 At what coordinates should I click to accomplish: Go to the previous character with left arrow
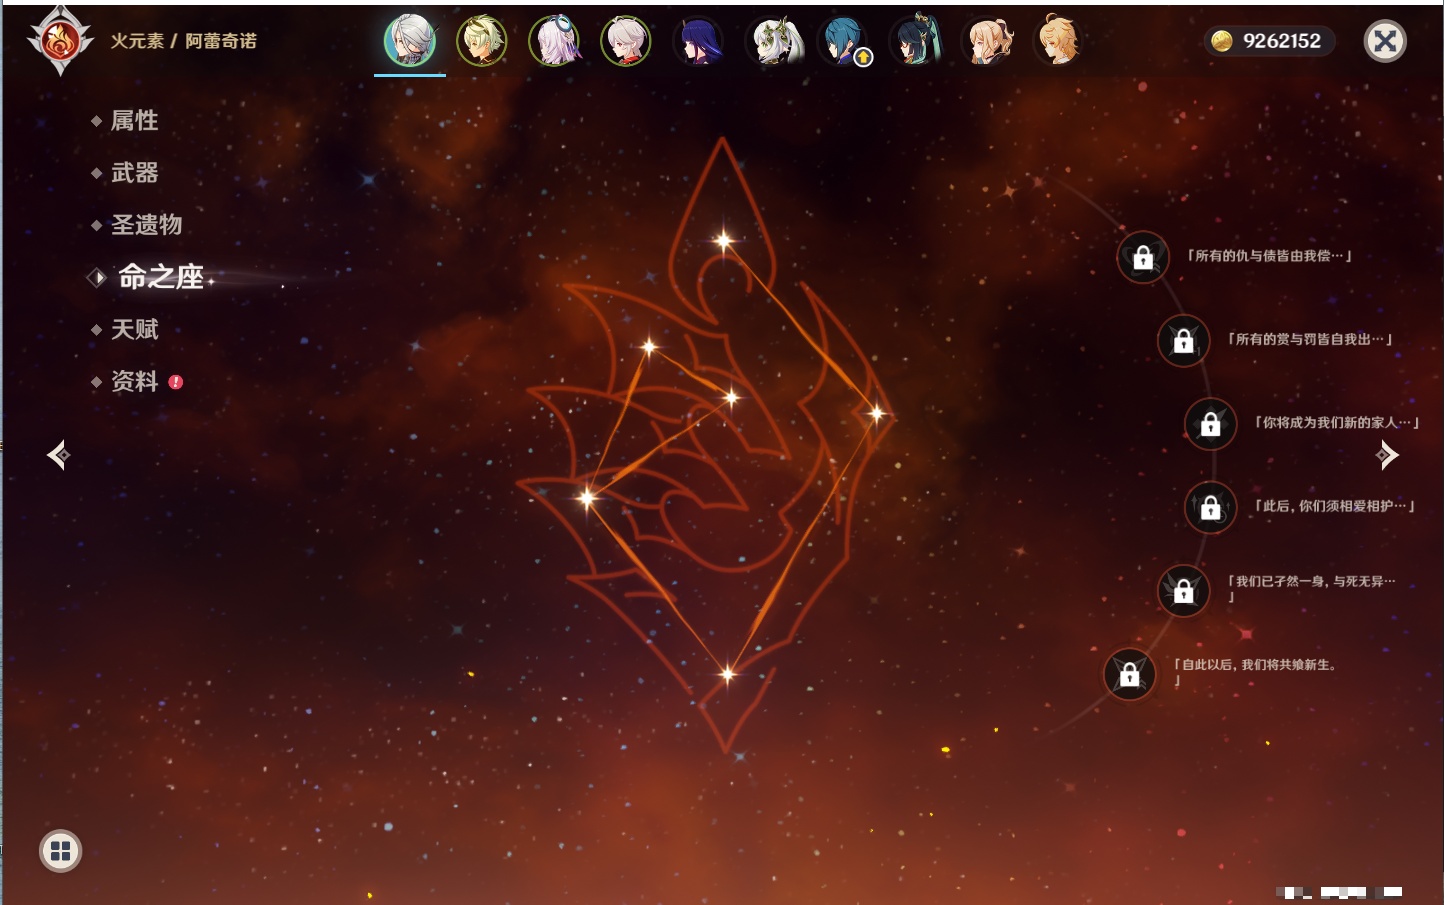tap(59, 455)
